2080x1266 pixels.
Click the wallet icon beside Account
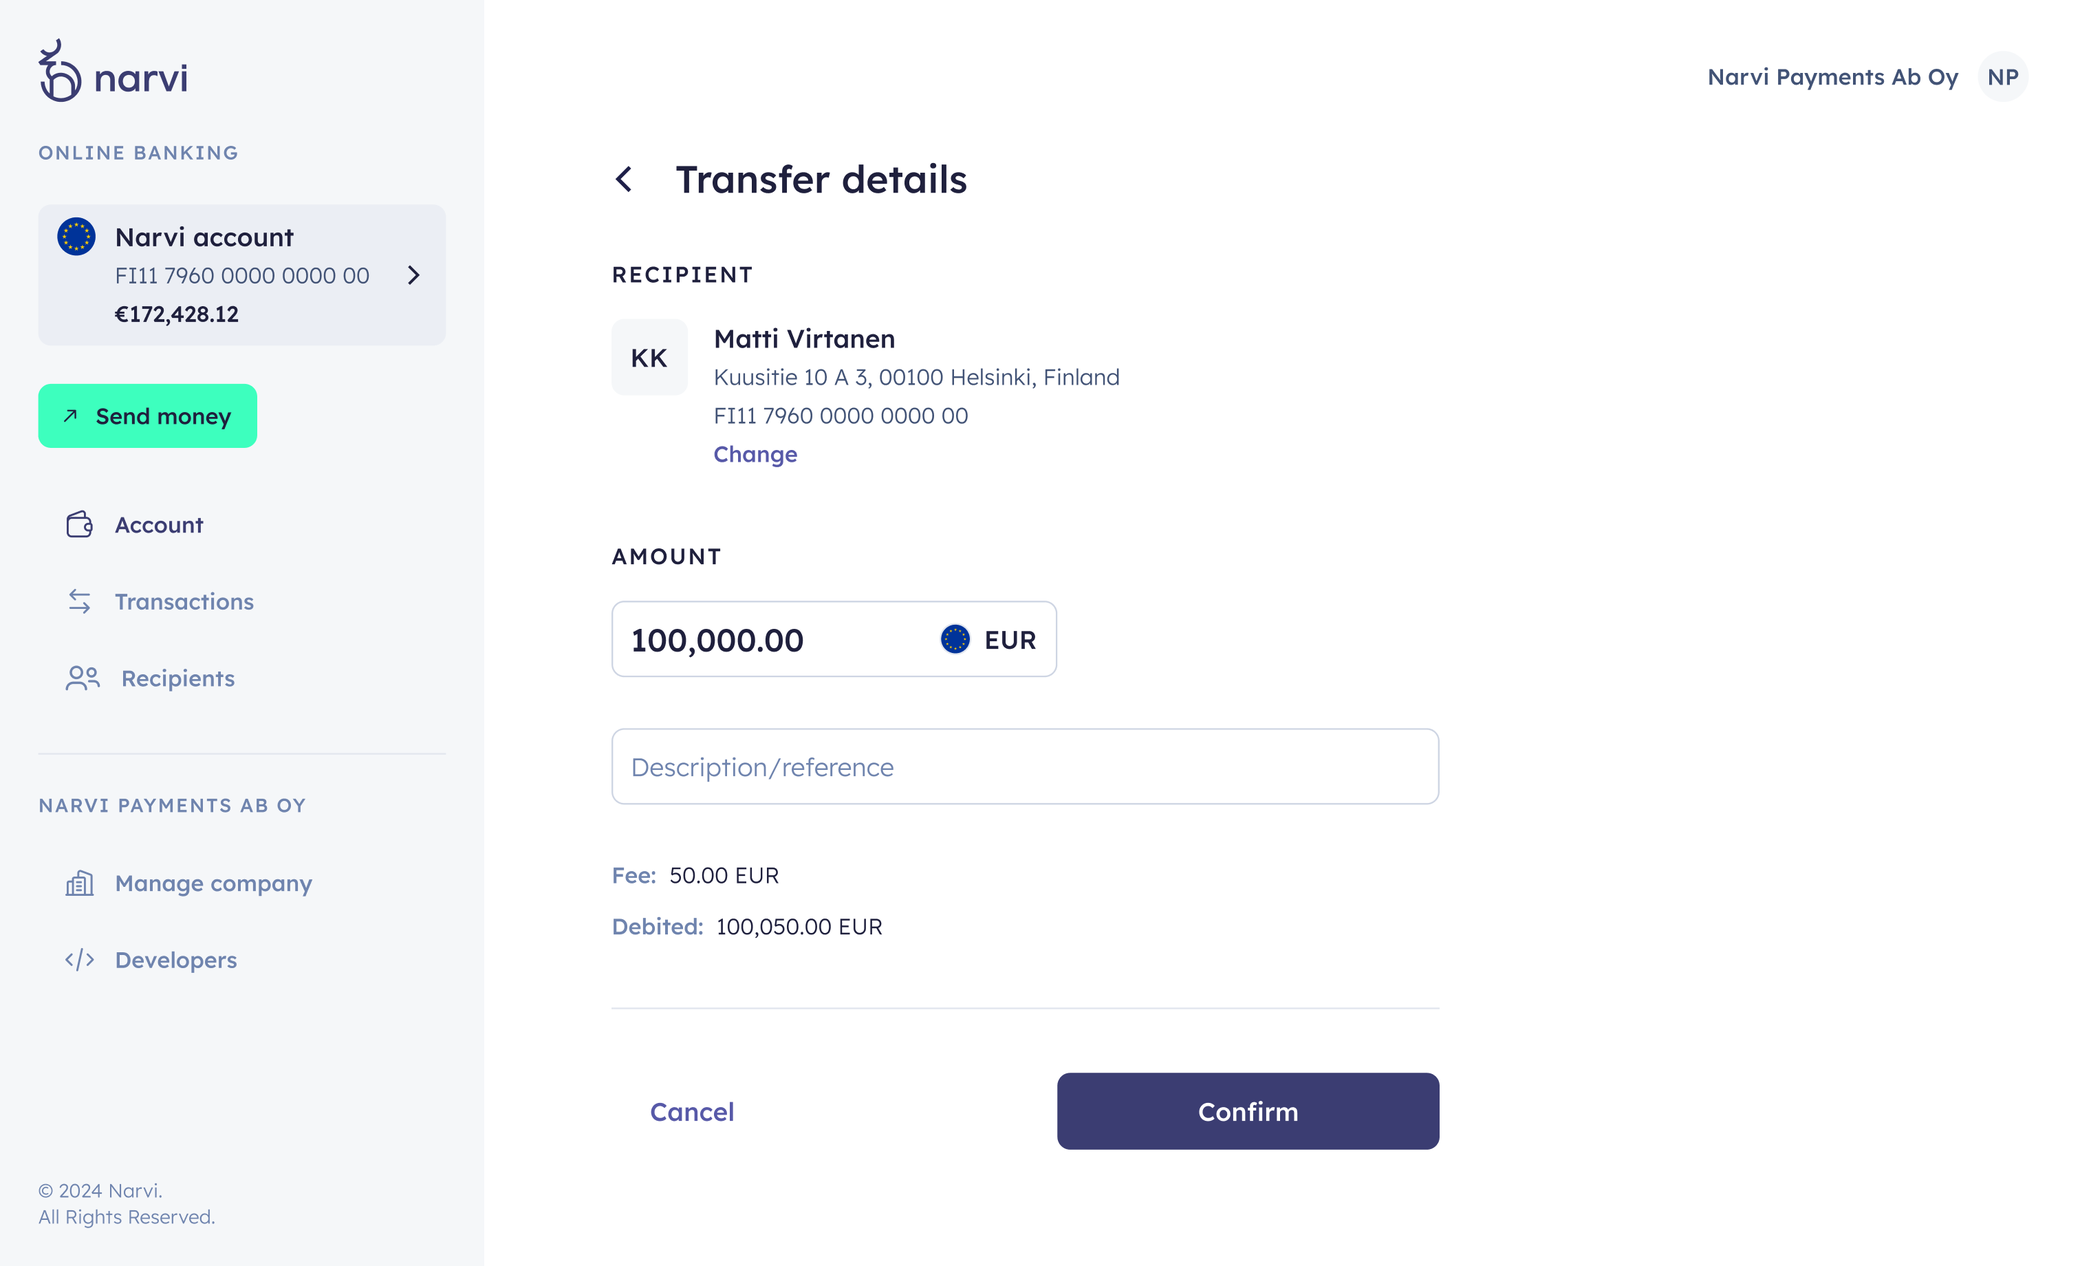[x=79, y=525]
